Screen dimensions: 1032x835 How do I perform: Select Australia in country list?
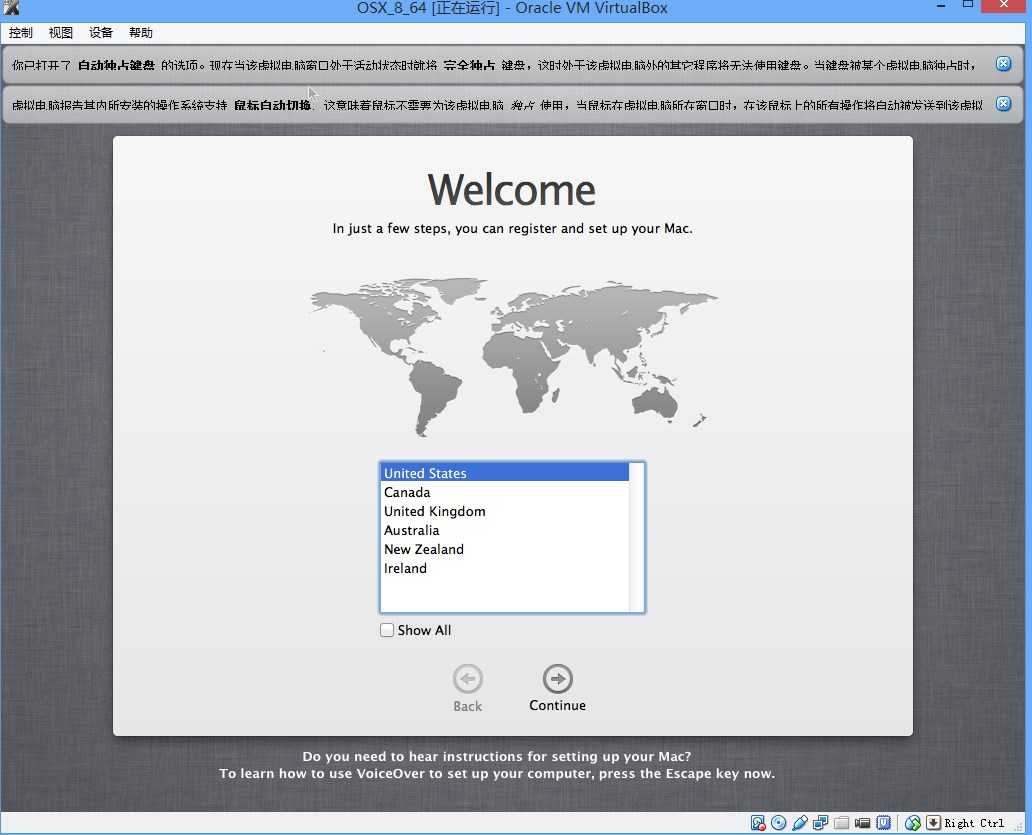pyautogui.click(x=505, y=530)
